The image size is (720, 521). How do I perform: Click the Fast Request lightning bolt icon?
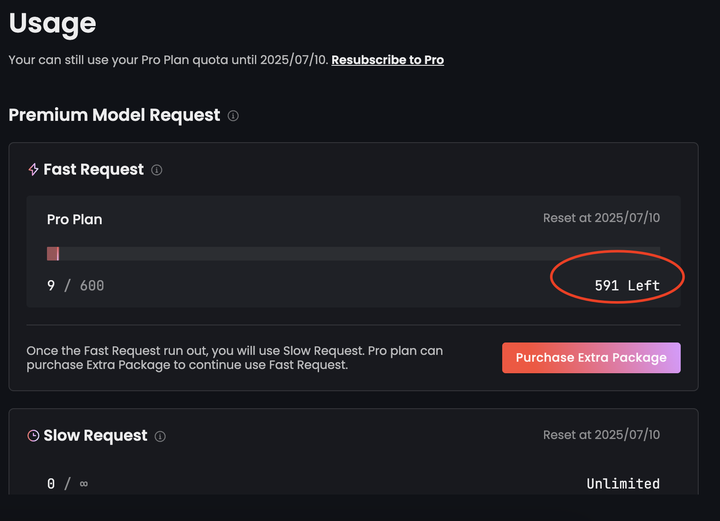(33, 170)
